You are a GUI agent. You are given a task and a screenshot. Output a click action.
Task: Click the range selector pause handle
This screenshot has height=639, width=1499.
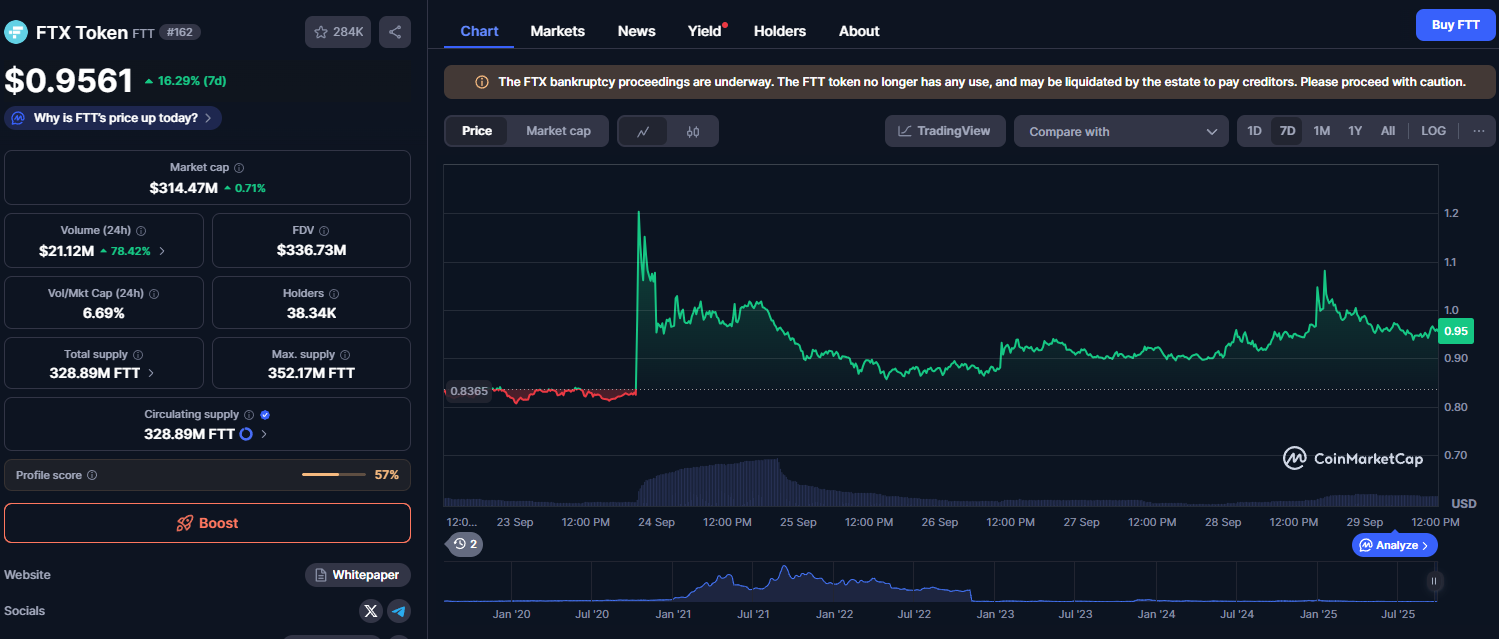pos(1434,581)
